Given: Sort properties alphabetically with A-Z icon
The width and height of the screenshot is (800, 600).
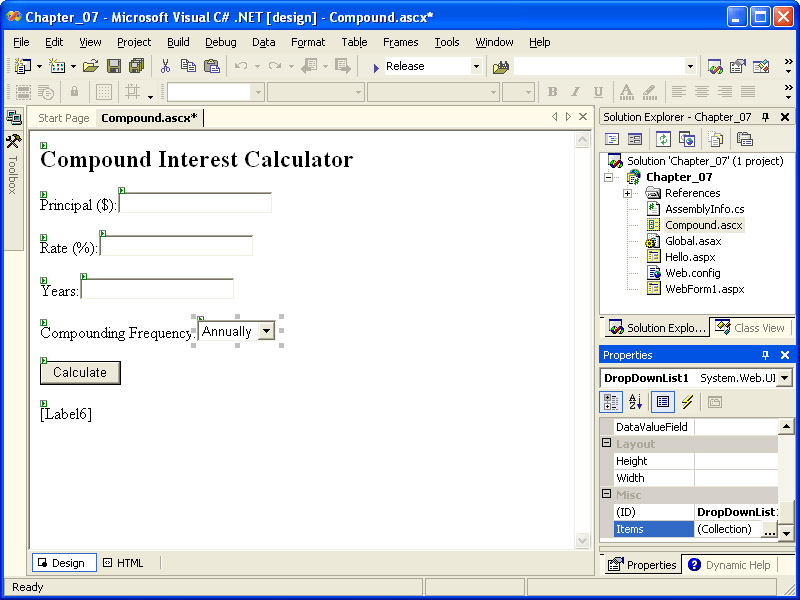Looking at the screenshot, I should coord(636,402).
